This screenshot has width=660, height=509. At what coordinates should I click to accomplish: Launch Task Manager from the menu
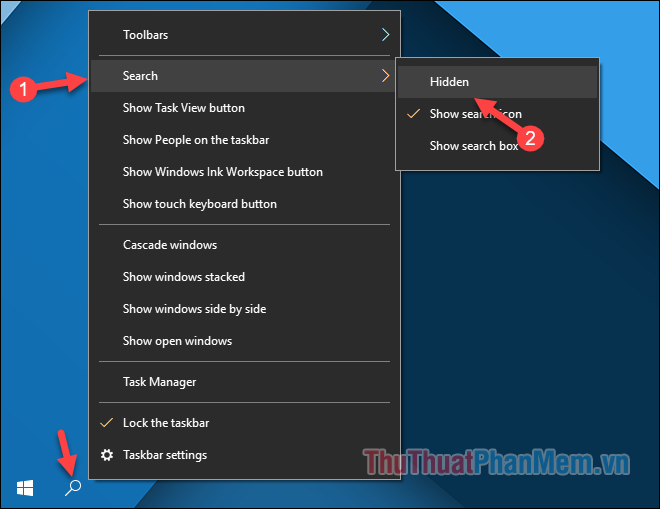point(245,382)
